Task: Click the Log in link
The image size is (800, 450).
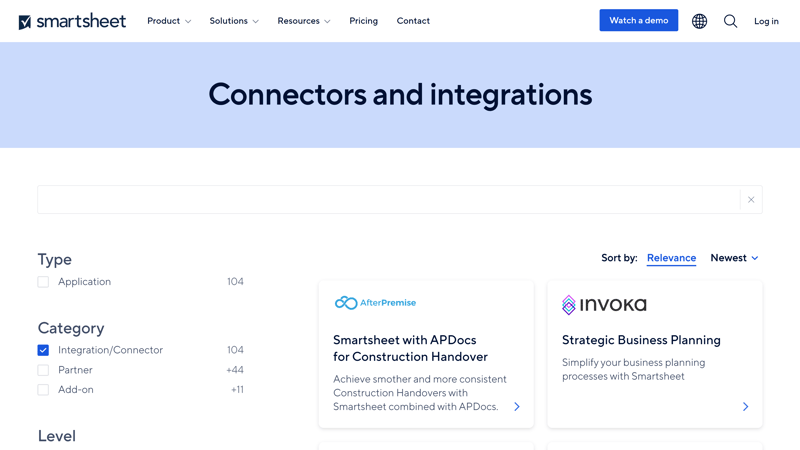Action: (766, 21)
